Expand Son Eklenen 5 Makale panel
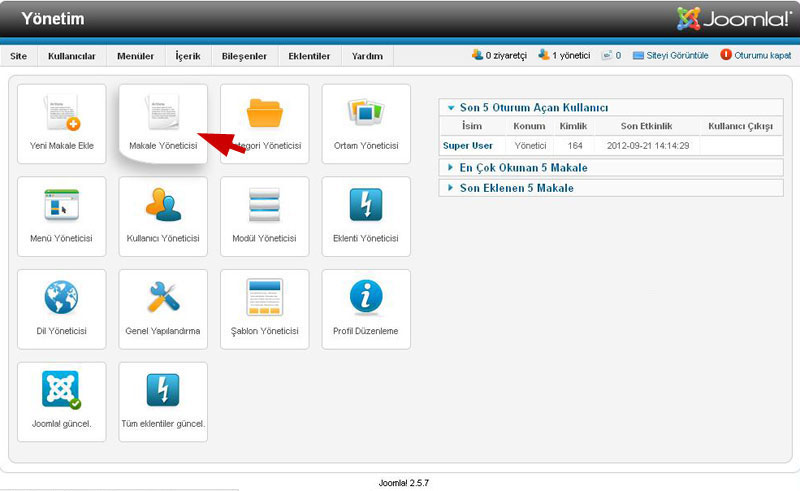The height and width of the screenshot is (491, 800). click(516, 187)
